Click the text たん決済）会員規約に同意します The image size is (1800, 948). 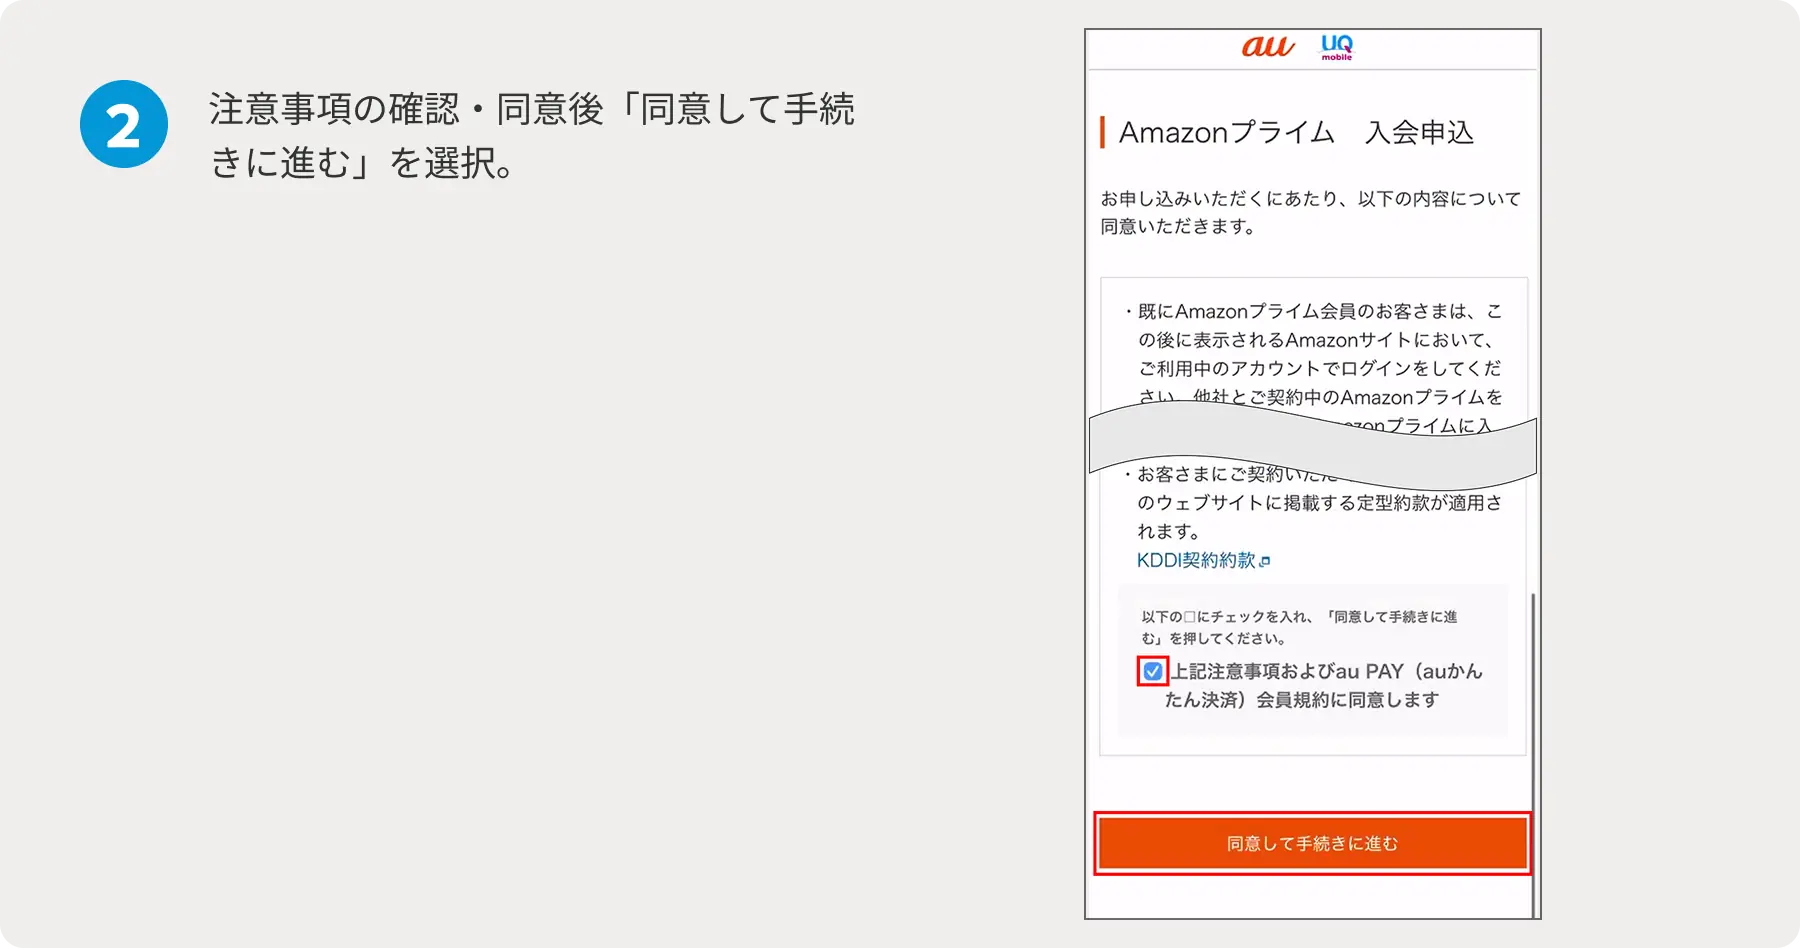(1301, 700)
